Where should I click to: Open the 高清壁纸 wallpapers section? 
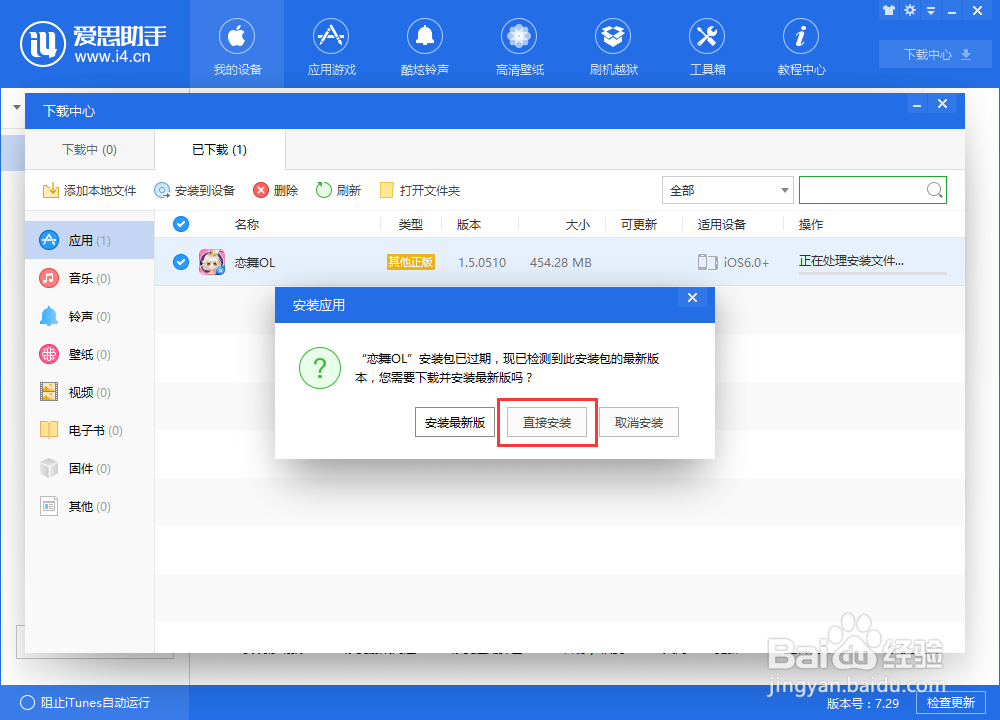518,45
